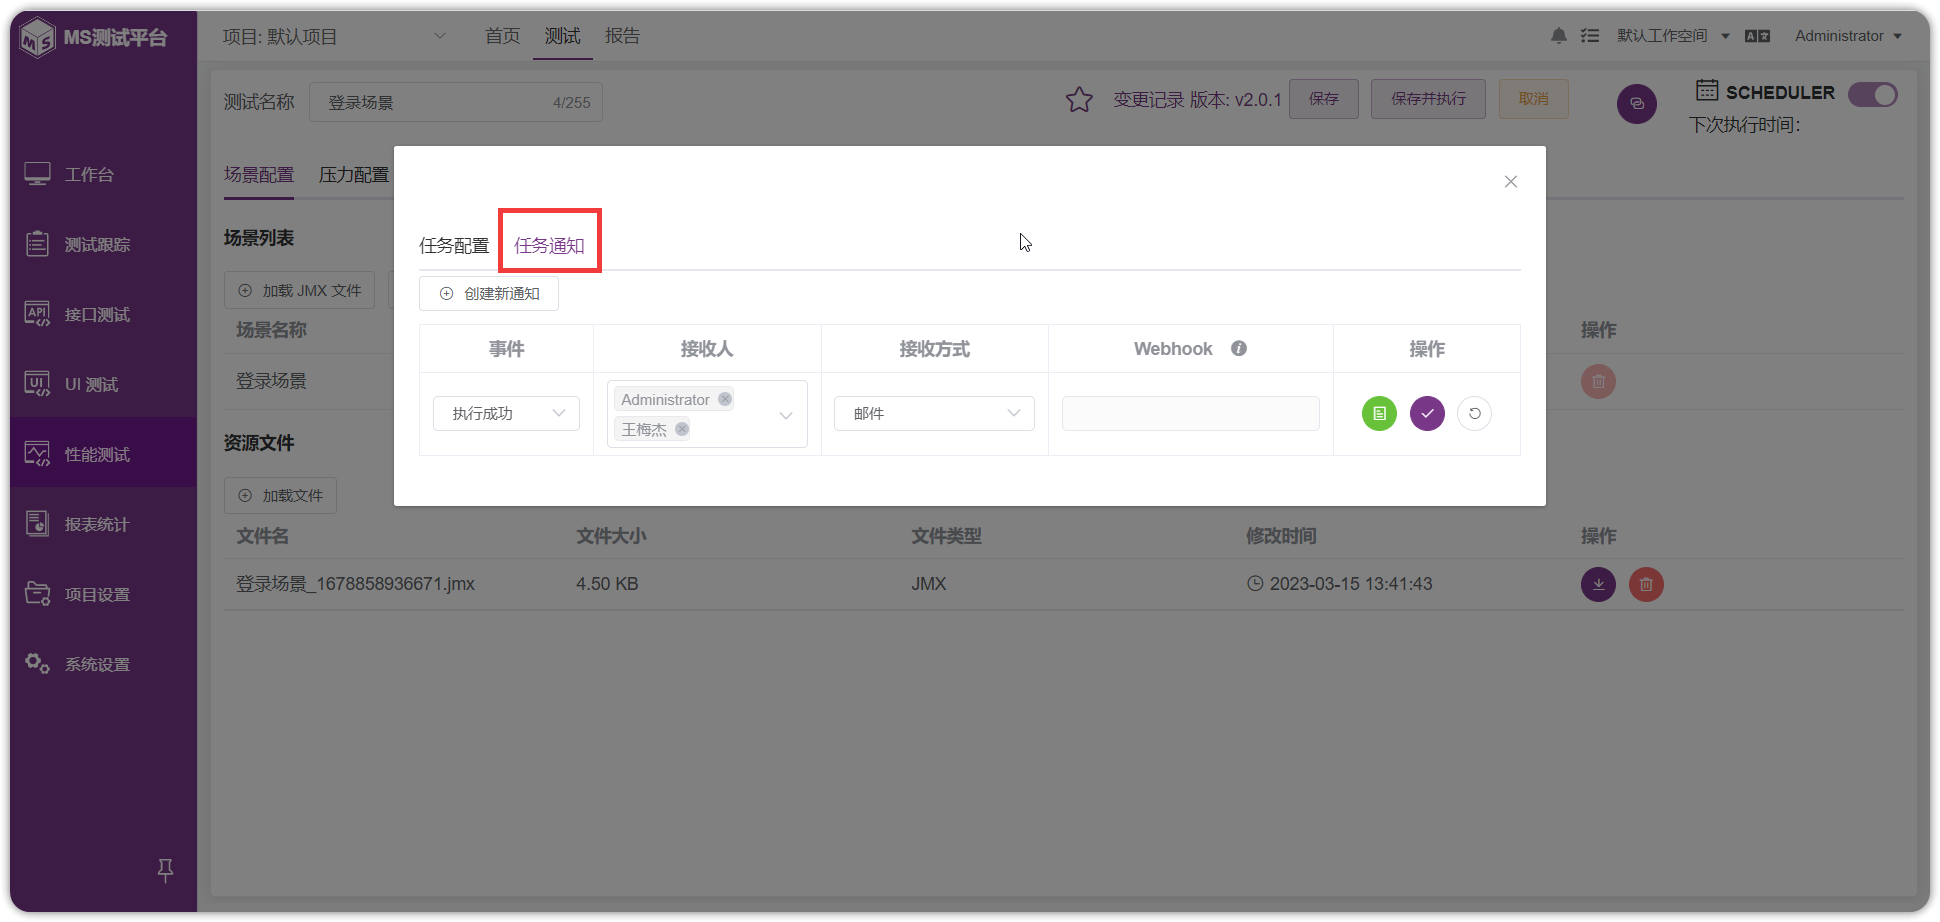Open the notification bell icon
The height and width of the screenshot is (922, 1940).
point(1559,36)
